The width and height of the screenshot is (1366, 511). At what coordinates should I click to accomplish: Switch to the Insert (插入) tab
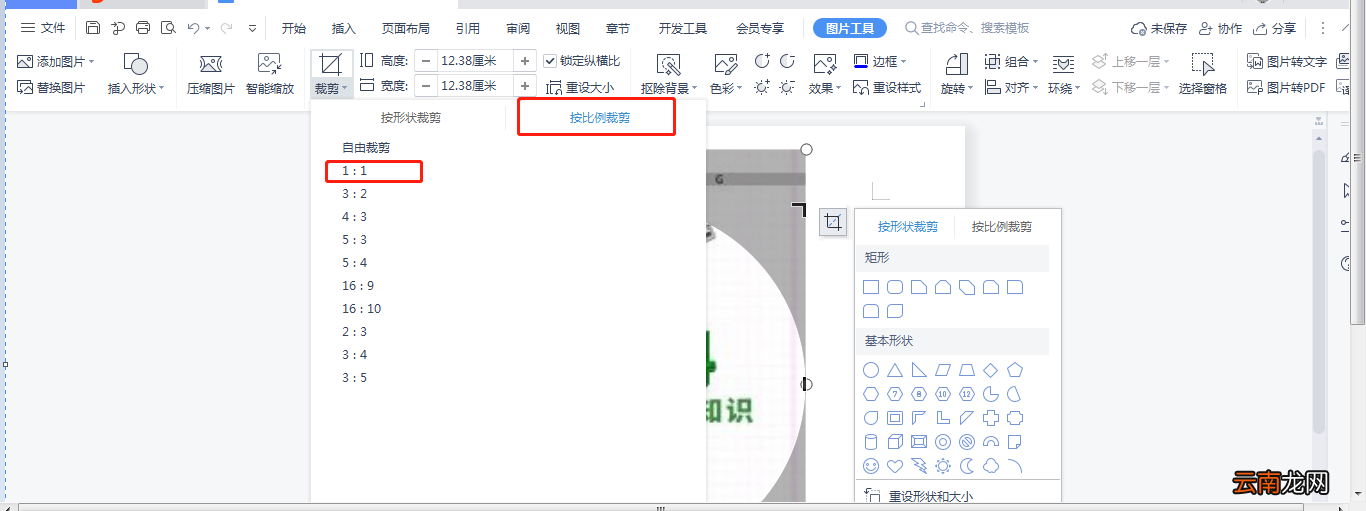coord(343,28)
